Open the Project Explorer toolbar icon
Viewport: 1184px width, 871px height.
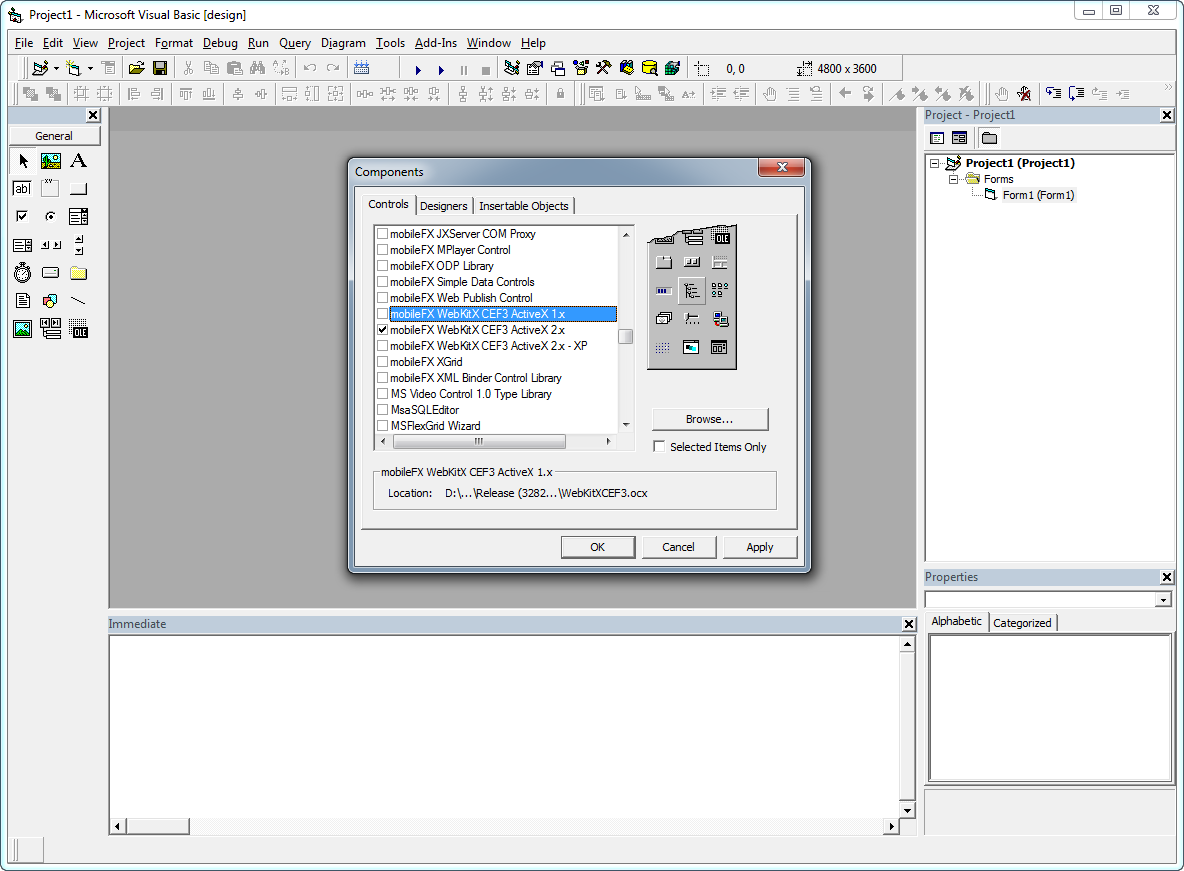coord(512,69)
